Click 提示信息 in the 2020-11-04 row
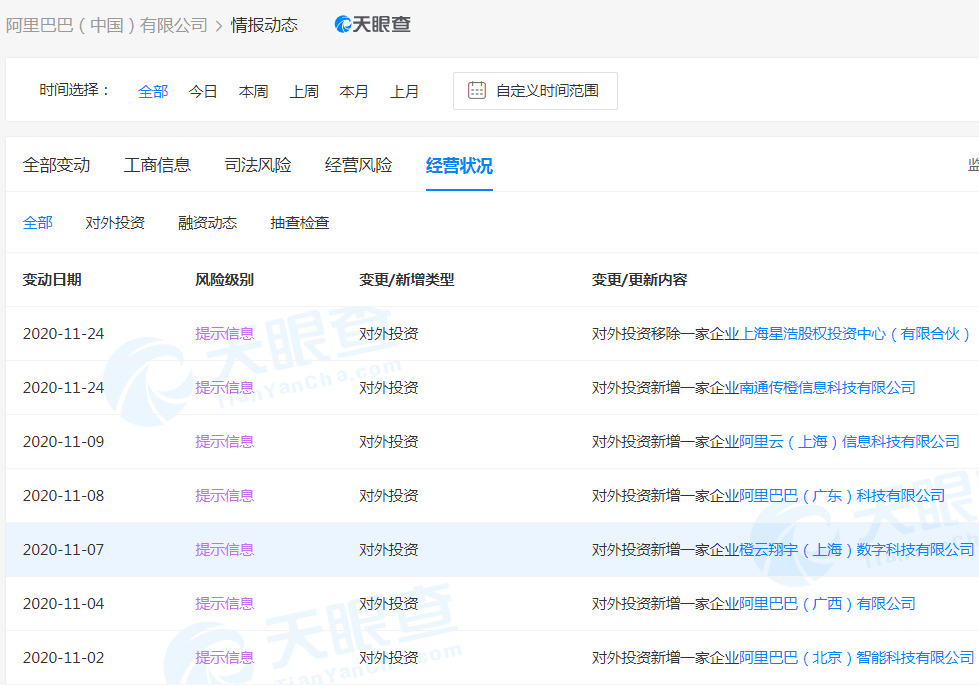This screenshot has height=685, width=979. (x=225, y=604)
